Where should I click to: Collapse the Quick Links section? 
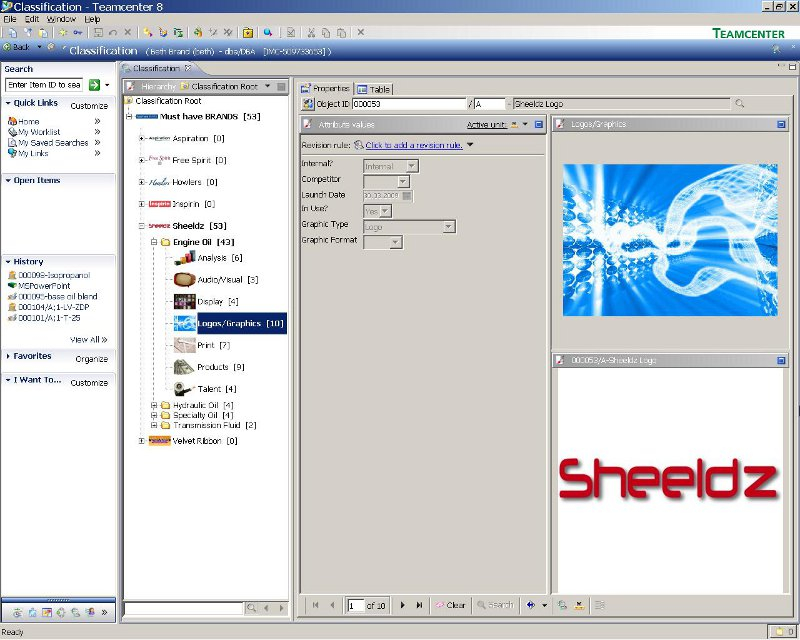pos(8,103)
